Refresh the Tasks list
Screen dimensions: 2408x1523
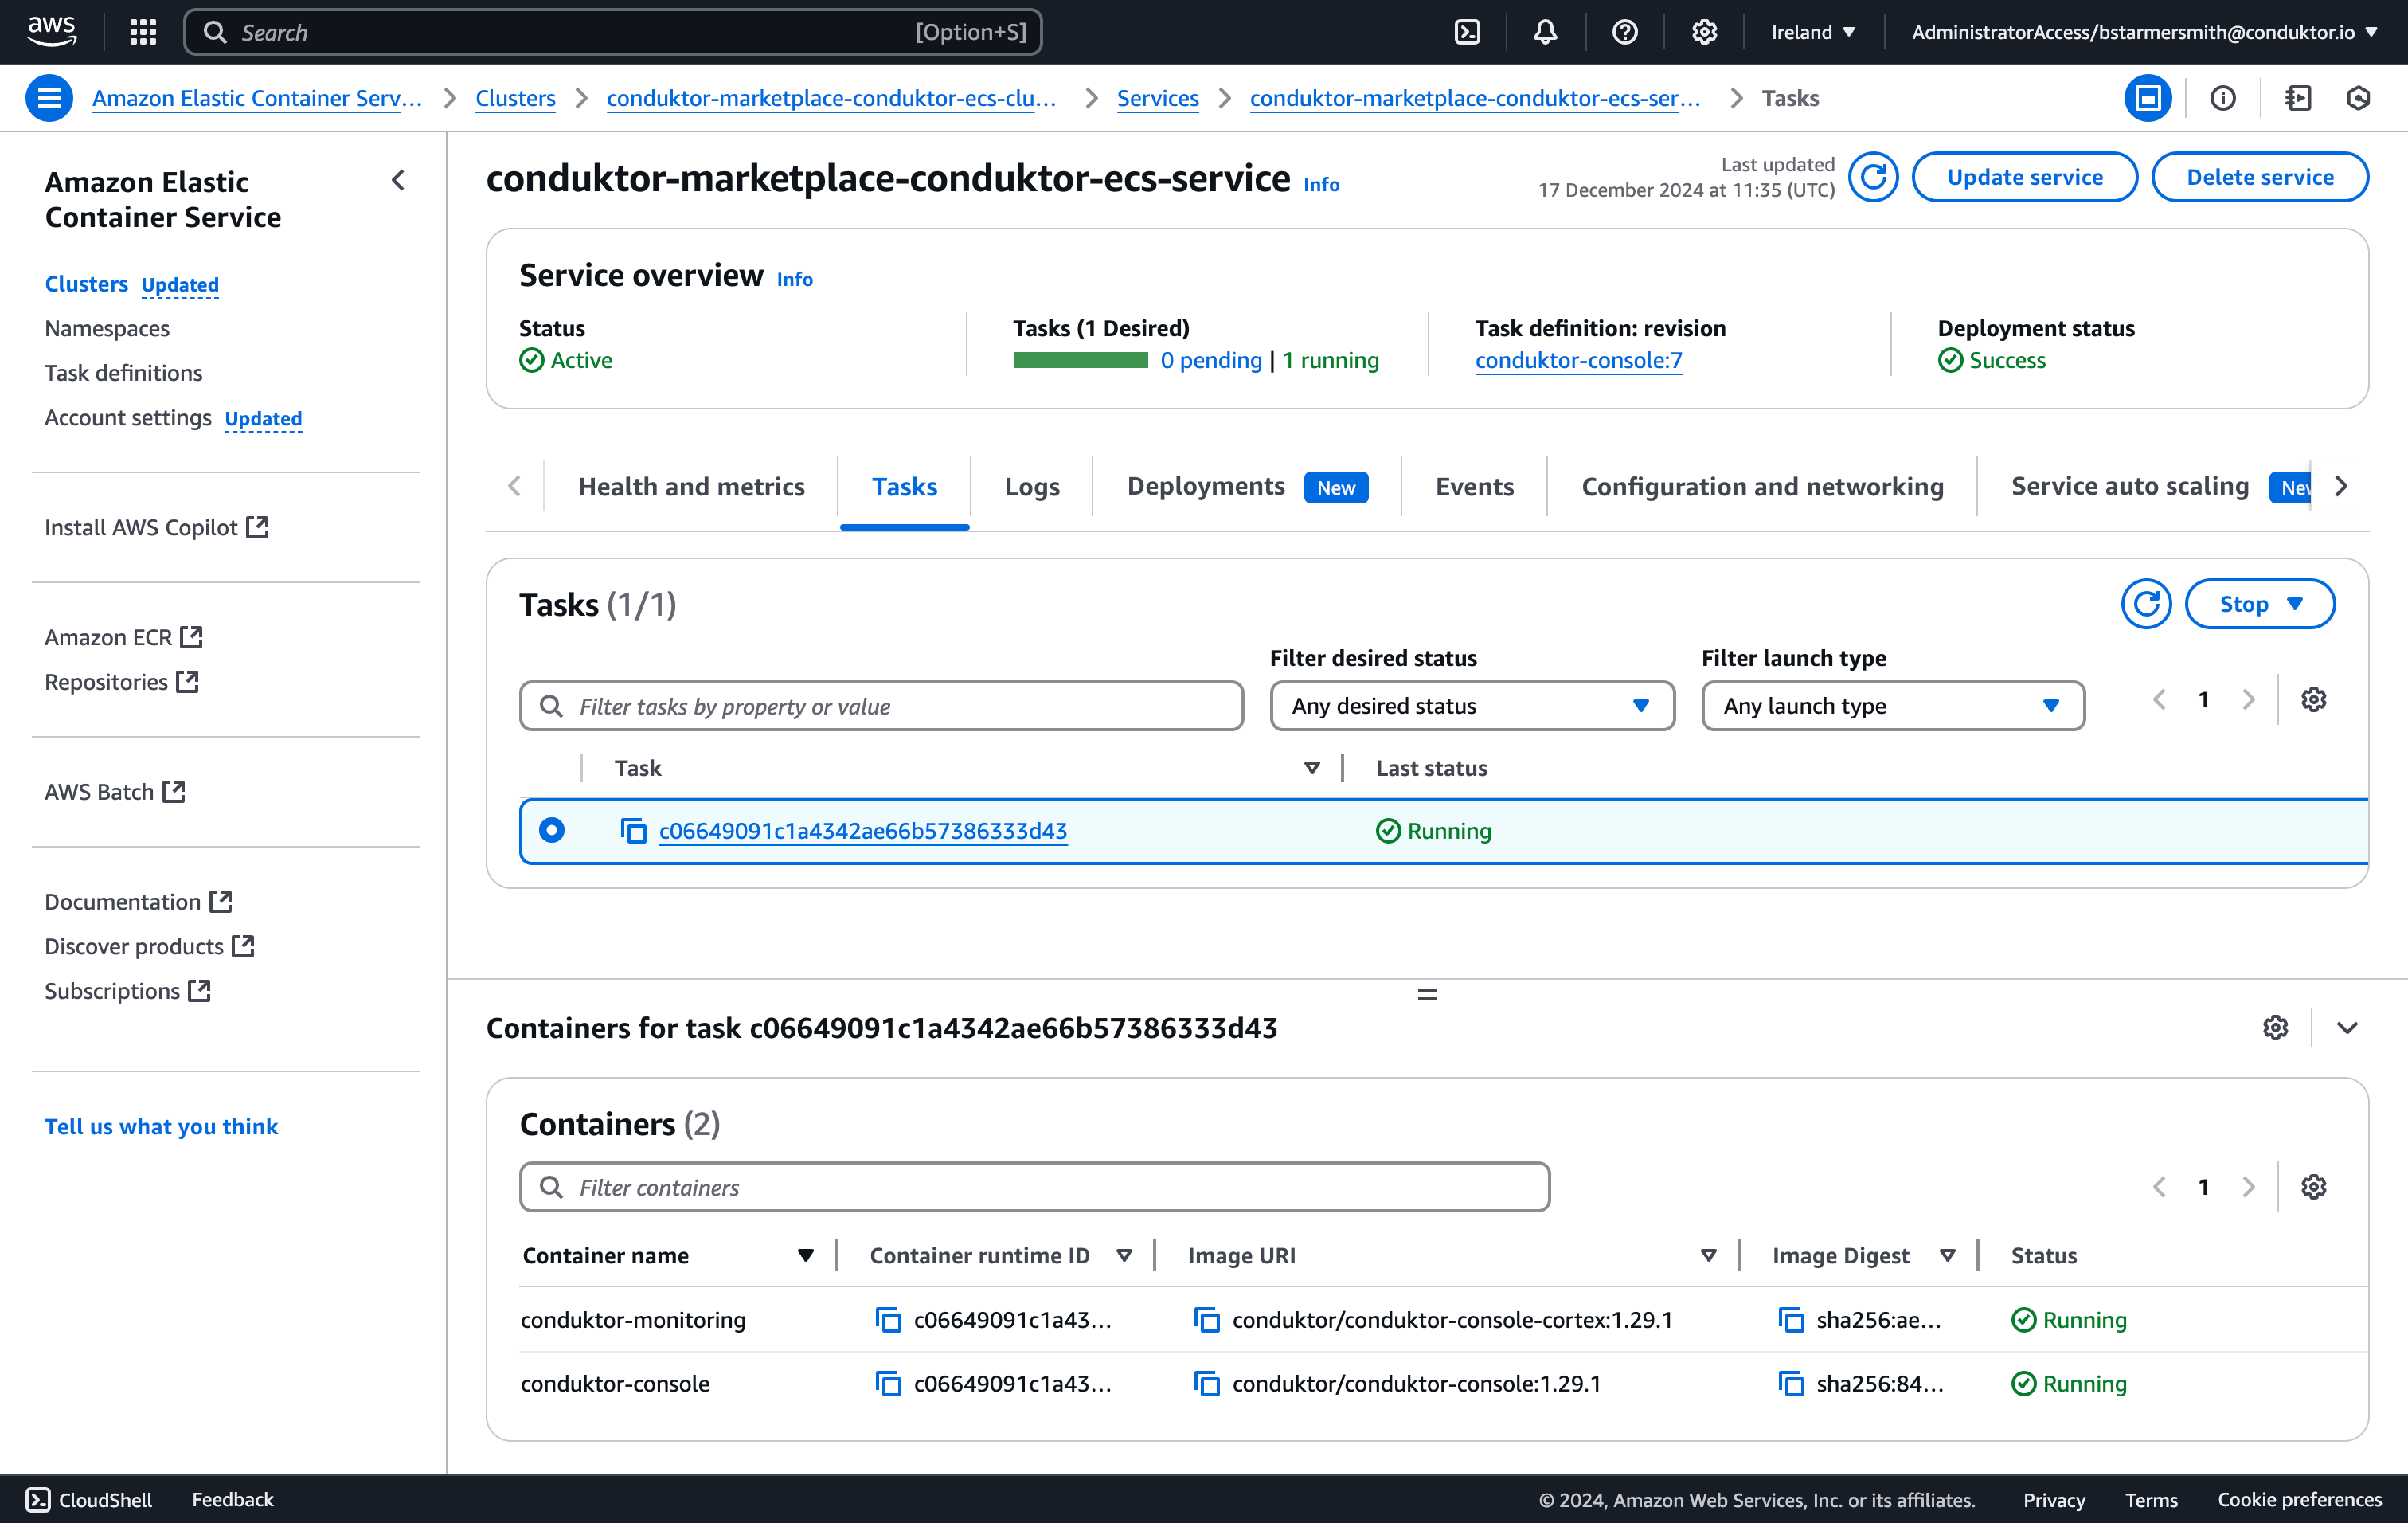pos(2146,604)
